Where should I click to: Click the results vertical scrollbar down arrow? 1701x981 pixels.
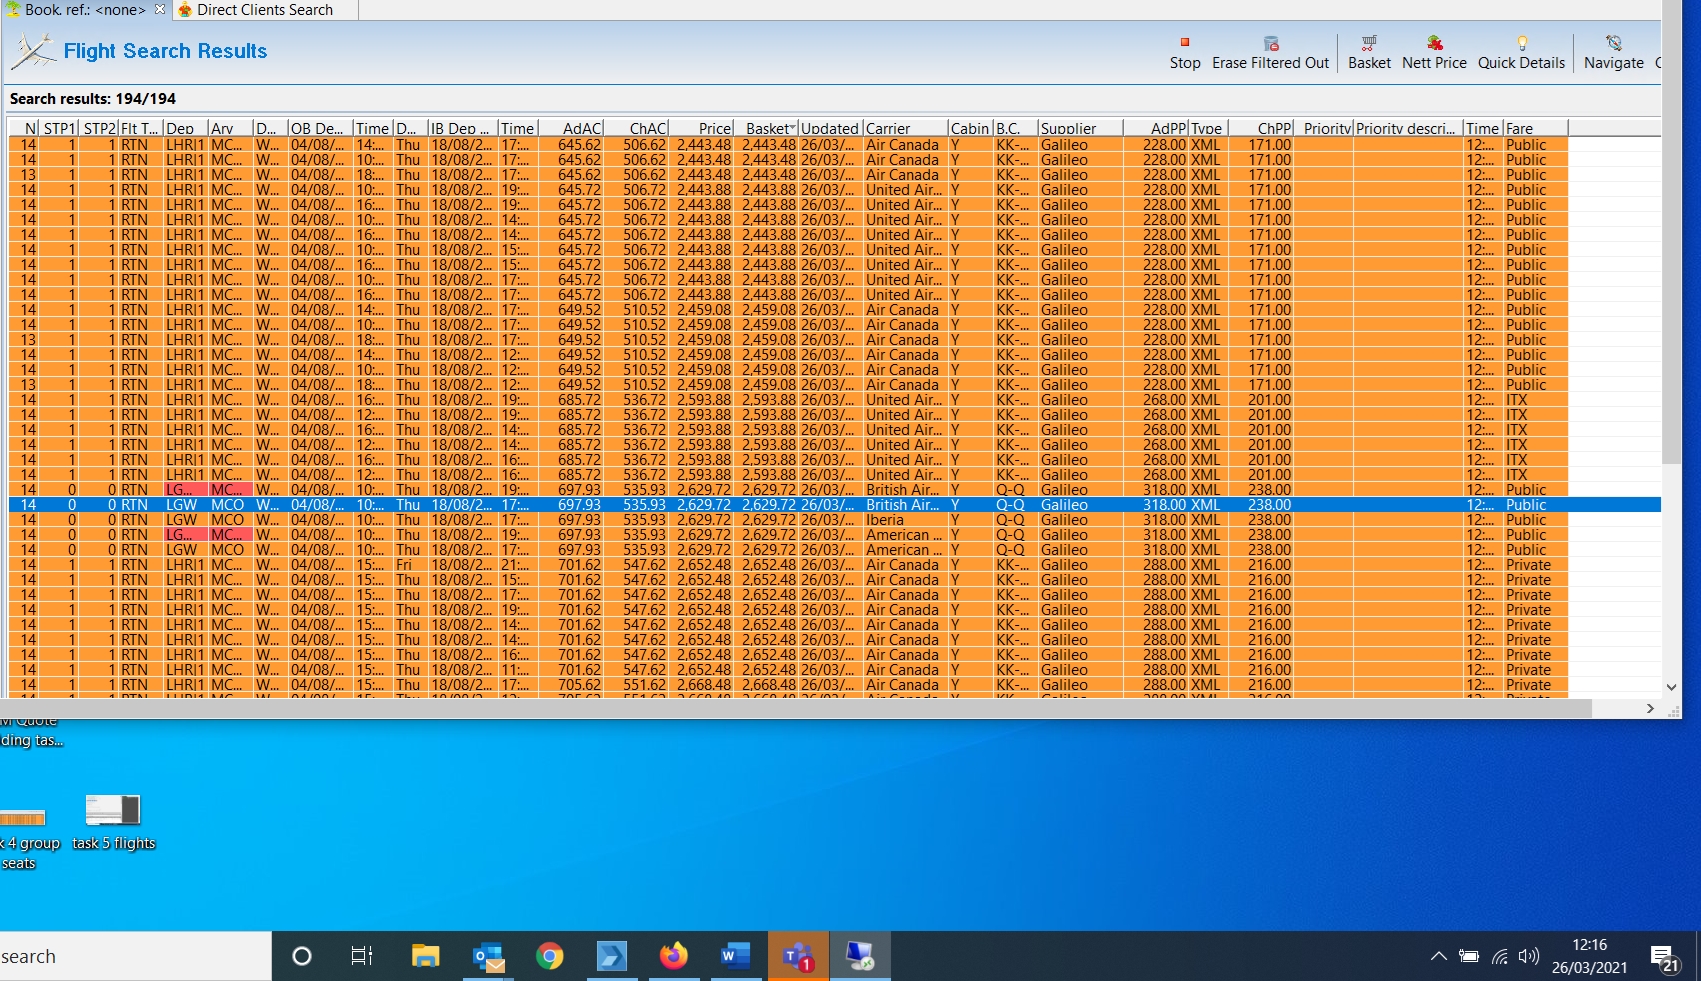click(1671, 687)
